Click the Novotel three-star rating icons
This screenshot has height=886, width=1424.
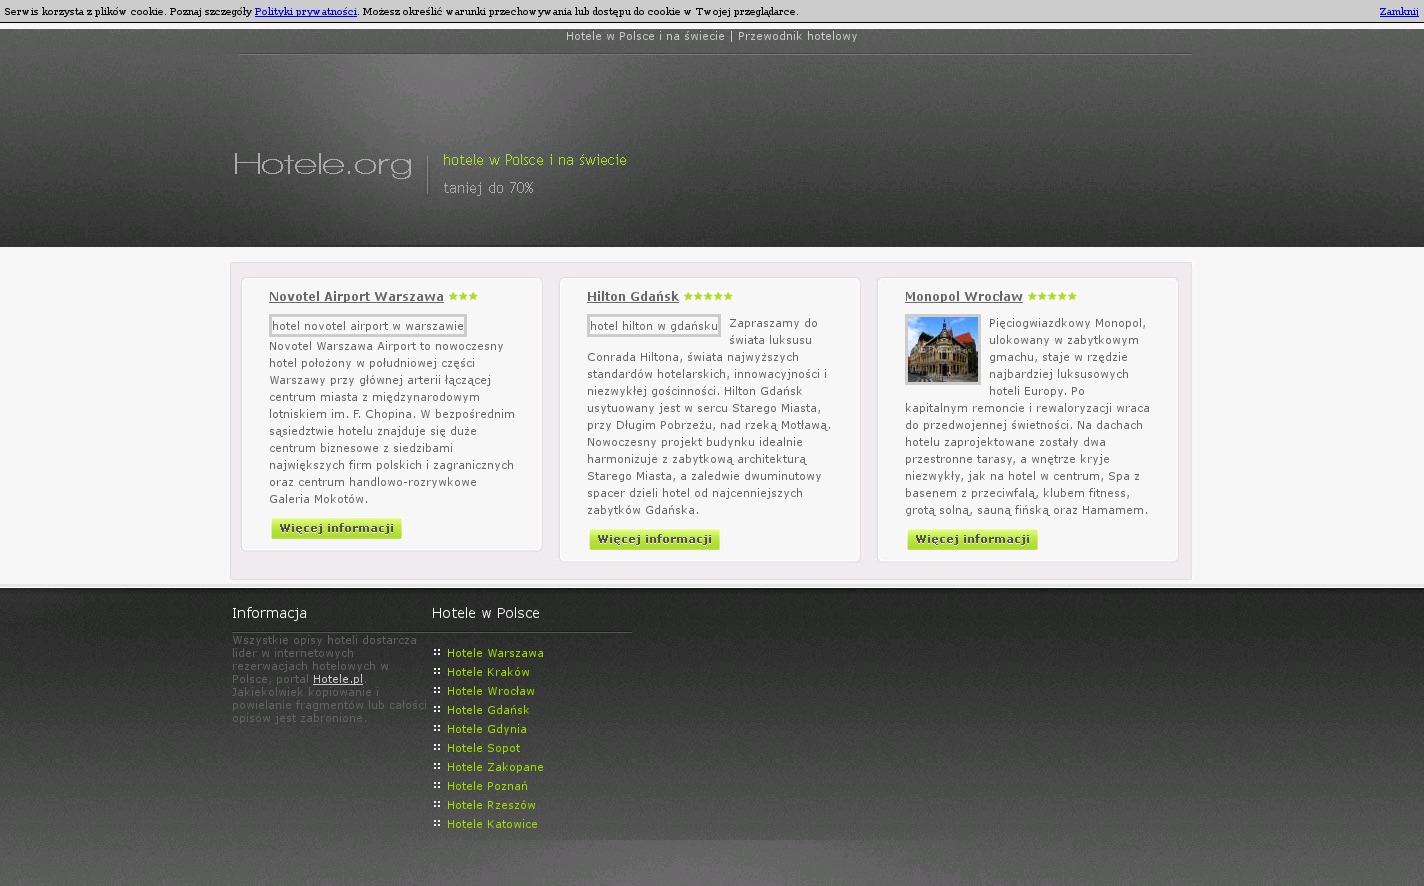(x=463, y=297)
